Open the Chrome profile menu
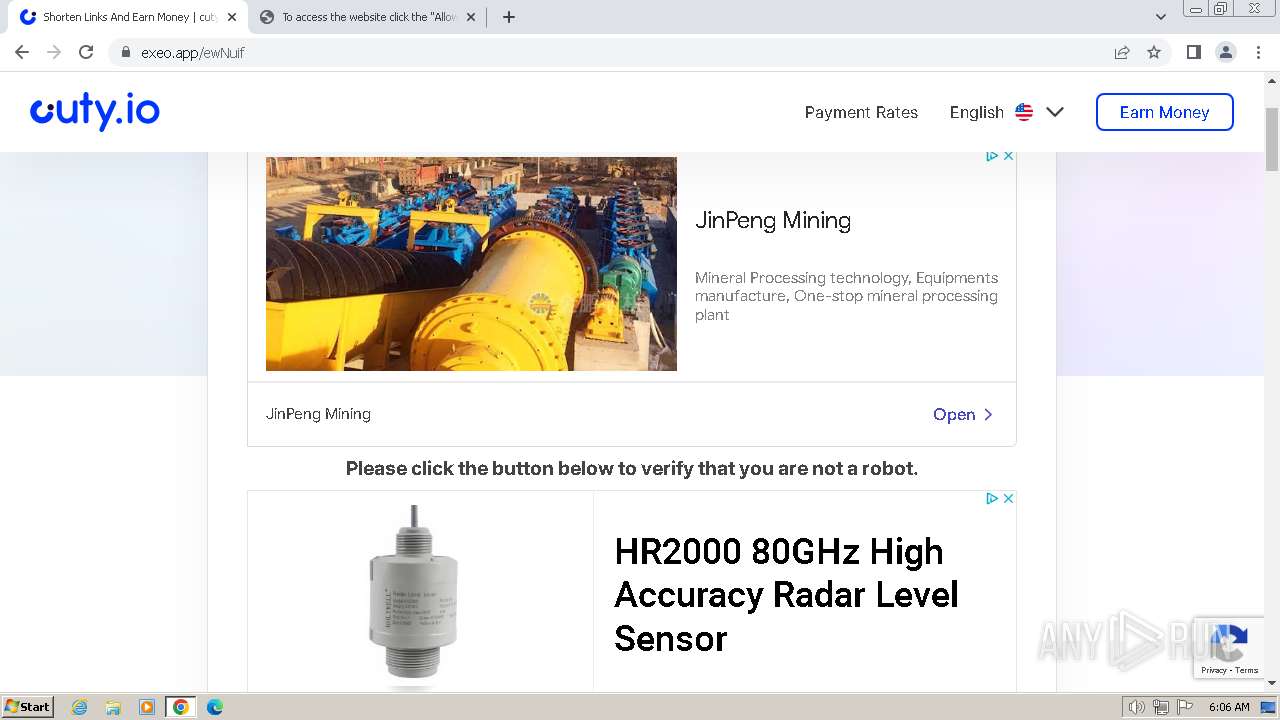This screenshot has height=720, width=1280. tap(1226, 52)
